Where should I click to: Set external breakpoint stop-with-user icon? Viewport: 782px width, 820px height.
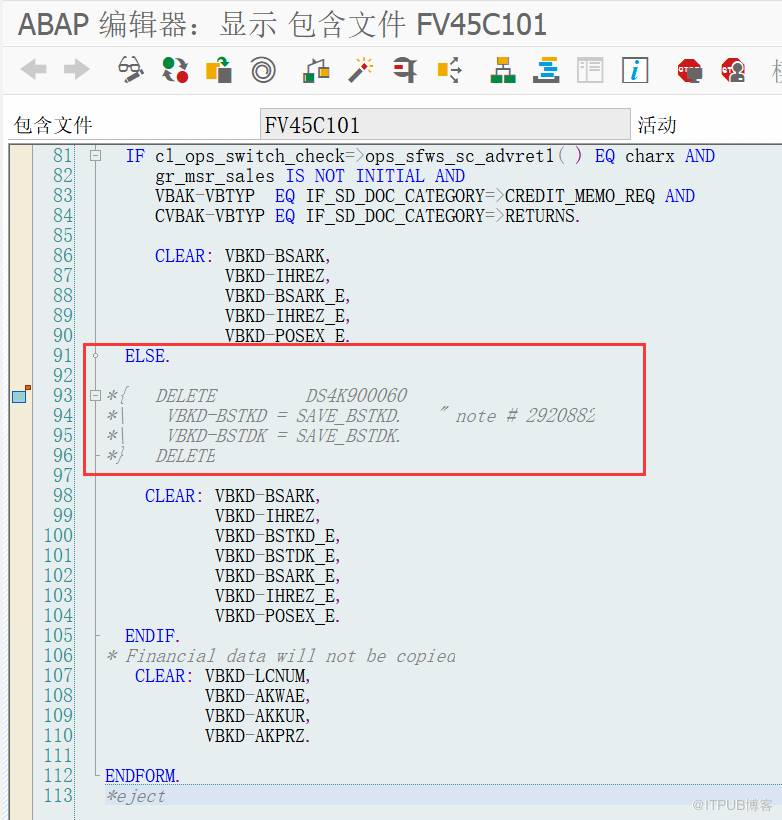tap(733, 70)
